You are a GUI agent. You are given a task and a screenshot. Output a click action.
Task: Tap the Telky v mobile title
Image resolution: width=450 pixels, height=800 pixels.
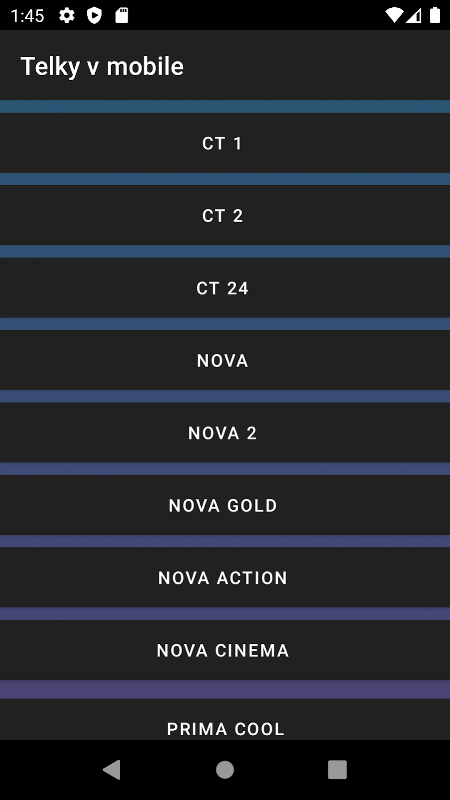[x=102, y=67]
